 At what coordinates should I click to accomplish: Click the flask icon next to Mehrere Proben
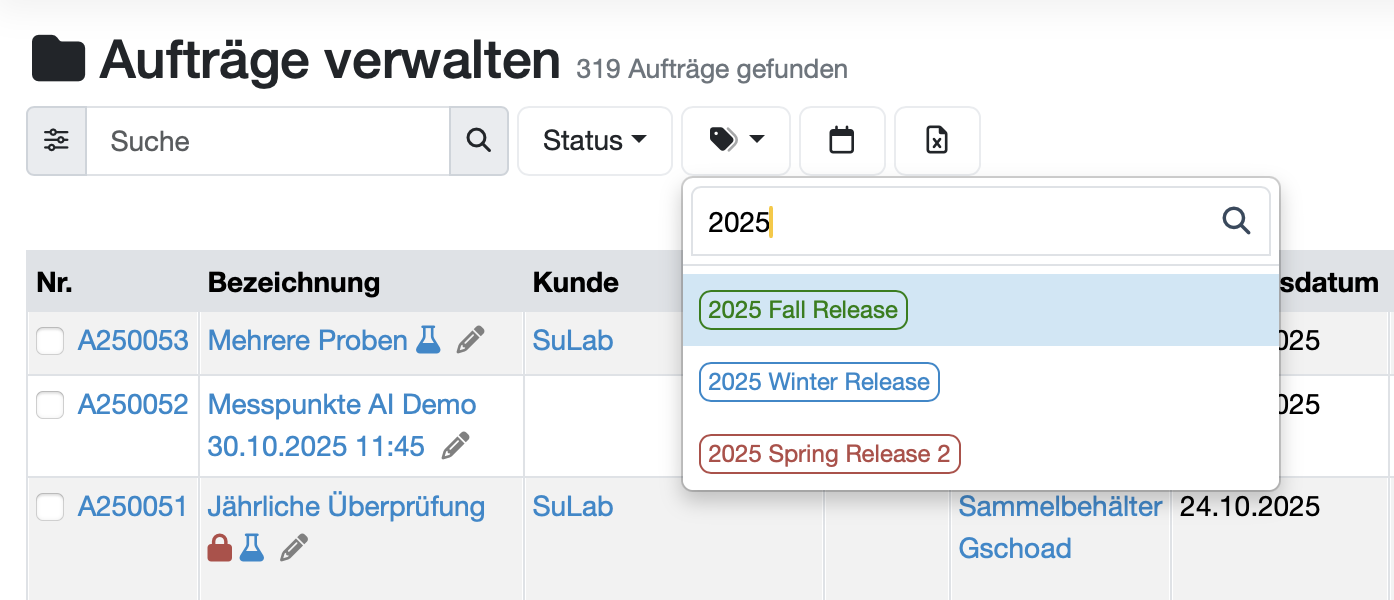pyautogui.click(x=428, y=340)
